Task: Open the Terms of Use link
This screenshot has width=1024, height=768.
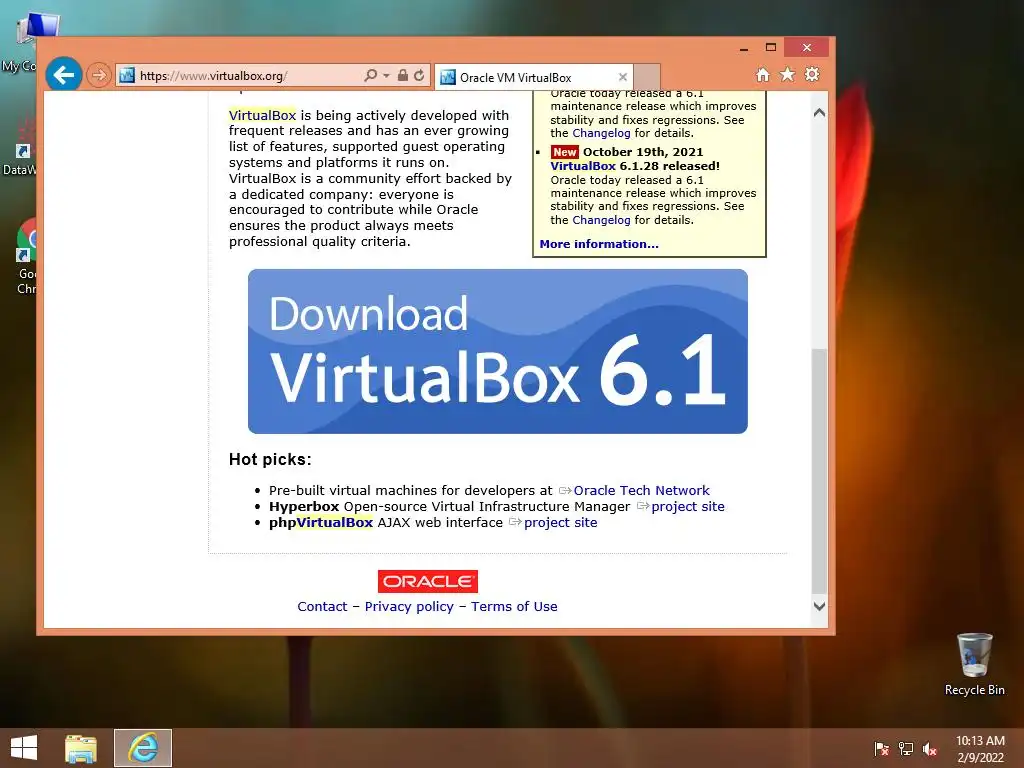Action: (x=514, y=607)
